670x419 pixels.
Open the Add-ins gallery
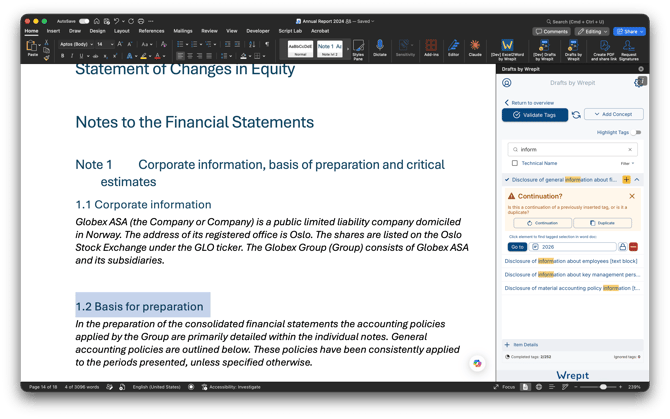(431, 48)
